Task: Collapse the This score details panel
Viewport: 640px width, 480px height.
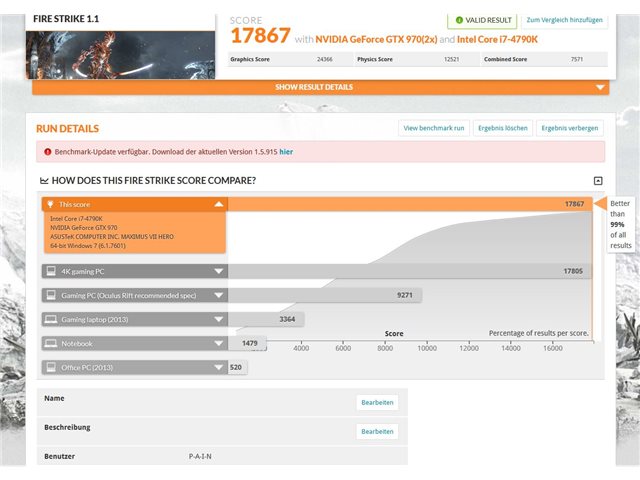Action: coord(219,204)
